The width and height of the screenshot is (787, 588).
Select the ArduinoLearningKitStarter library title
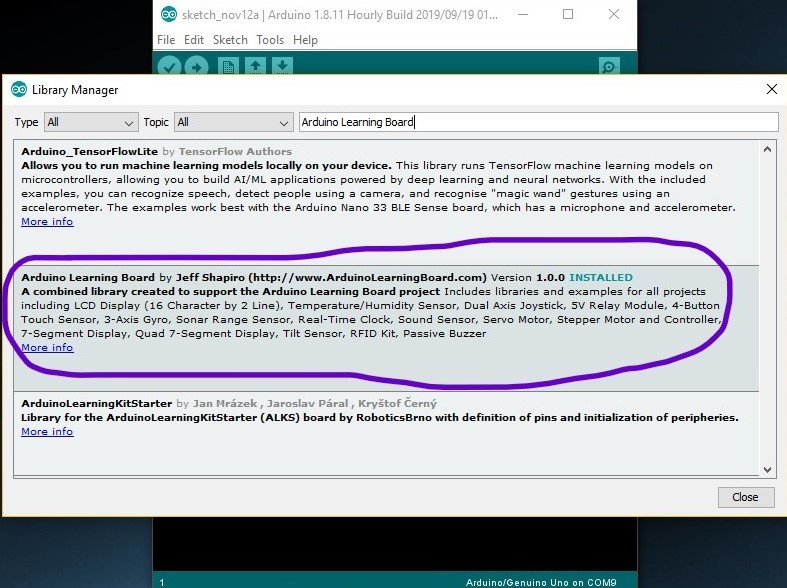click(96, 403)
